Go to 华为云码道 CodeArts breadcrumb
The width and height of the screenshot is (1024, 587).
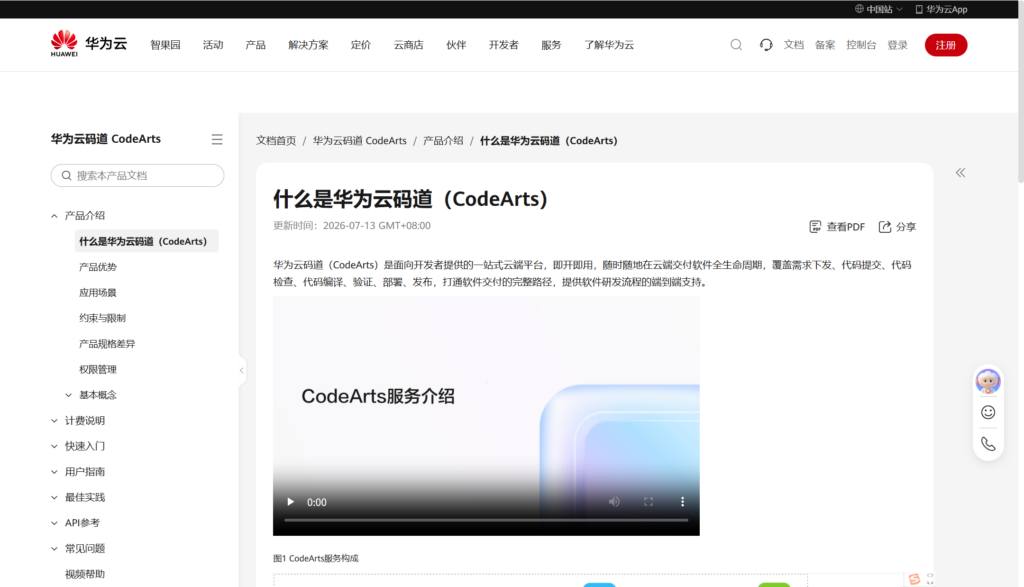359,140
